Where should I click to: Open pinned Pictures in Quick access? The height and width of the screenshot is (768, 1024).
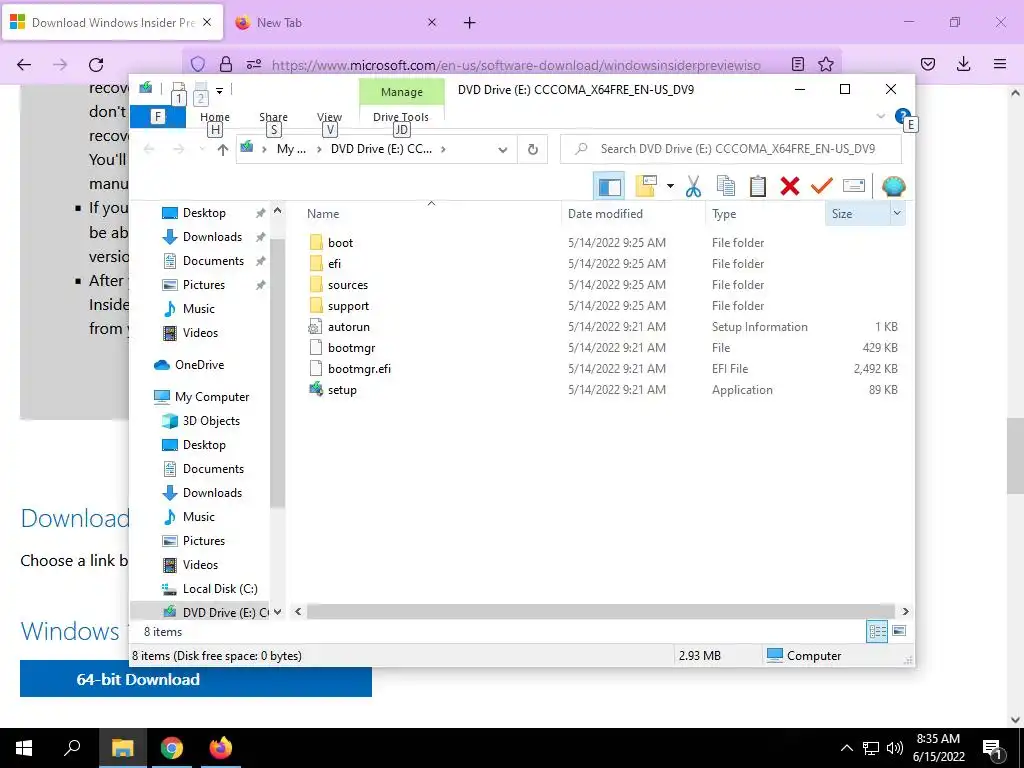(x=204, y=285)
